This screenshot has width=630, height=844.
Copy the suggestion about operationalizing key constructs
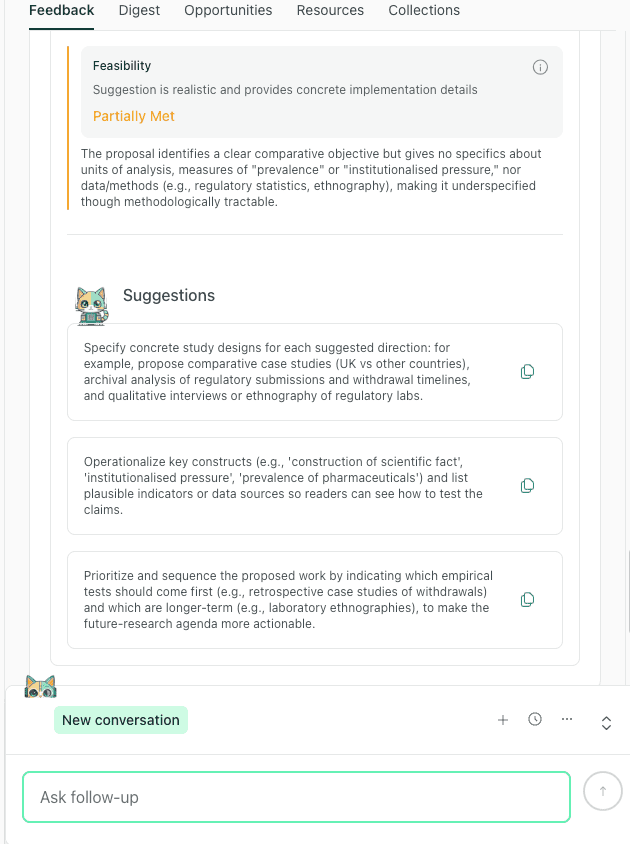coord(527,486)
